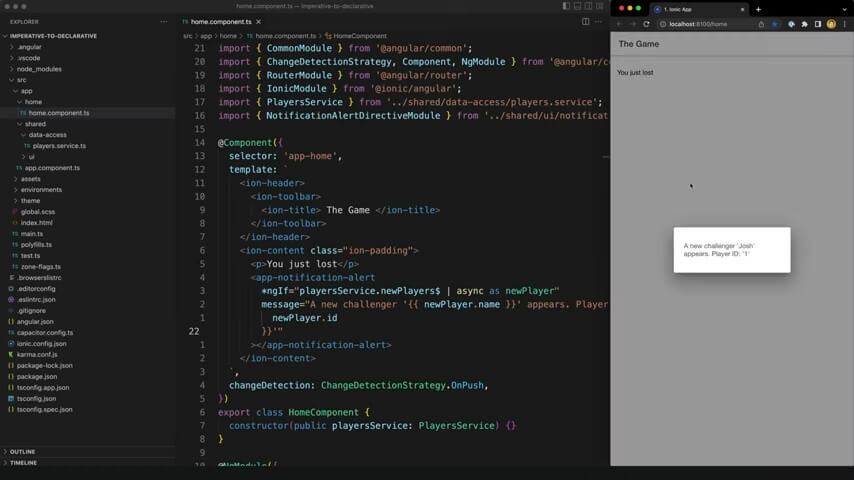
Task: Toggle bottom panel layout icon in title bar
Action: pyautogui.click(x=577, y=6)
